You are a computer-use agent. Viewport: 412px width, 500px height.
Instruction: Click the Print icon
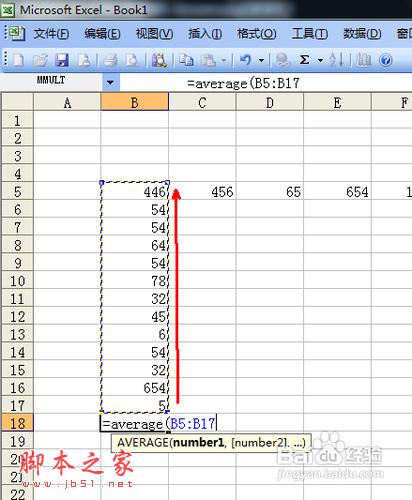click(111, 60)
